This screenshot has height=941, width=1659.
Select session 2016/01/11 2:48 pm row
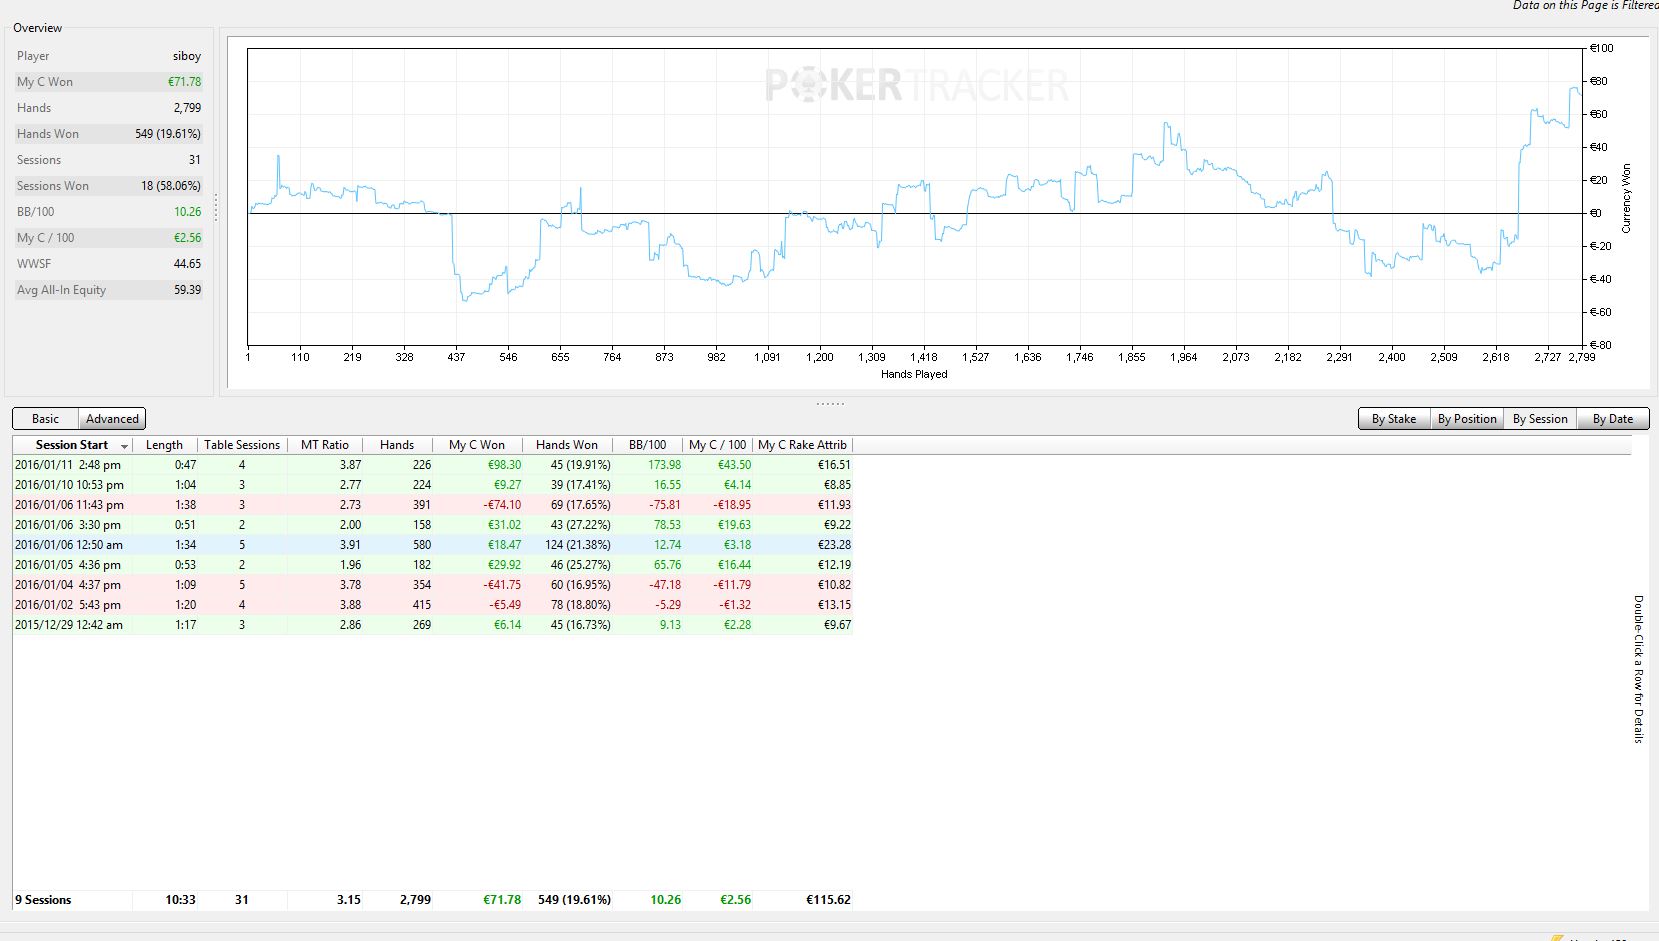(x=432, y=465)
